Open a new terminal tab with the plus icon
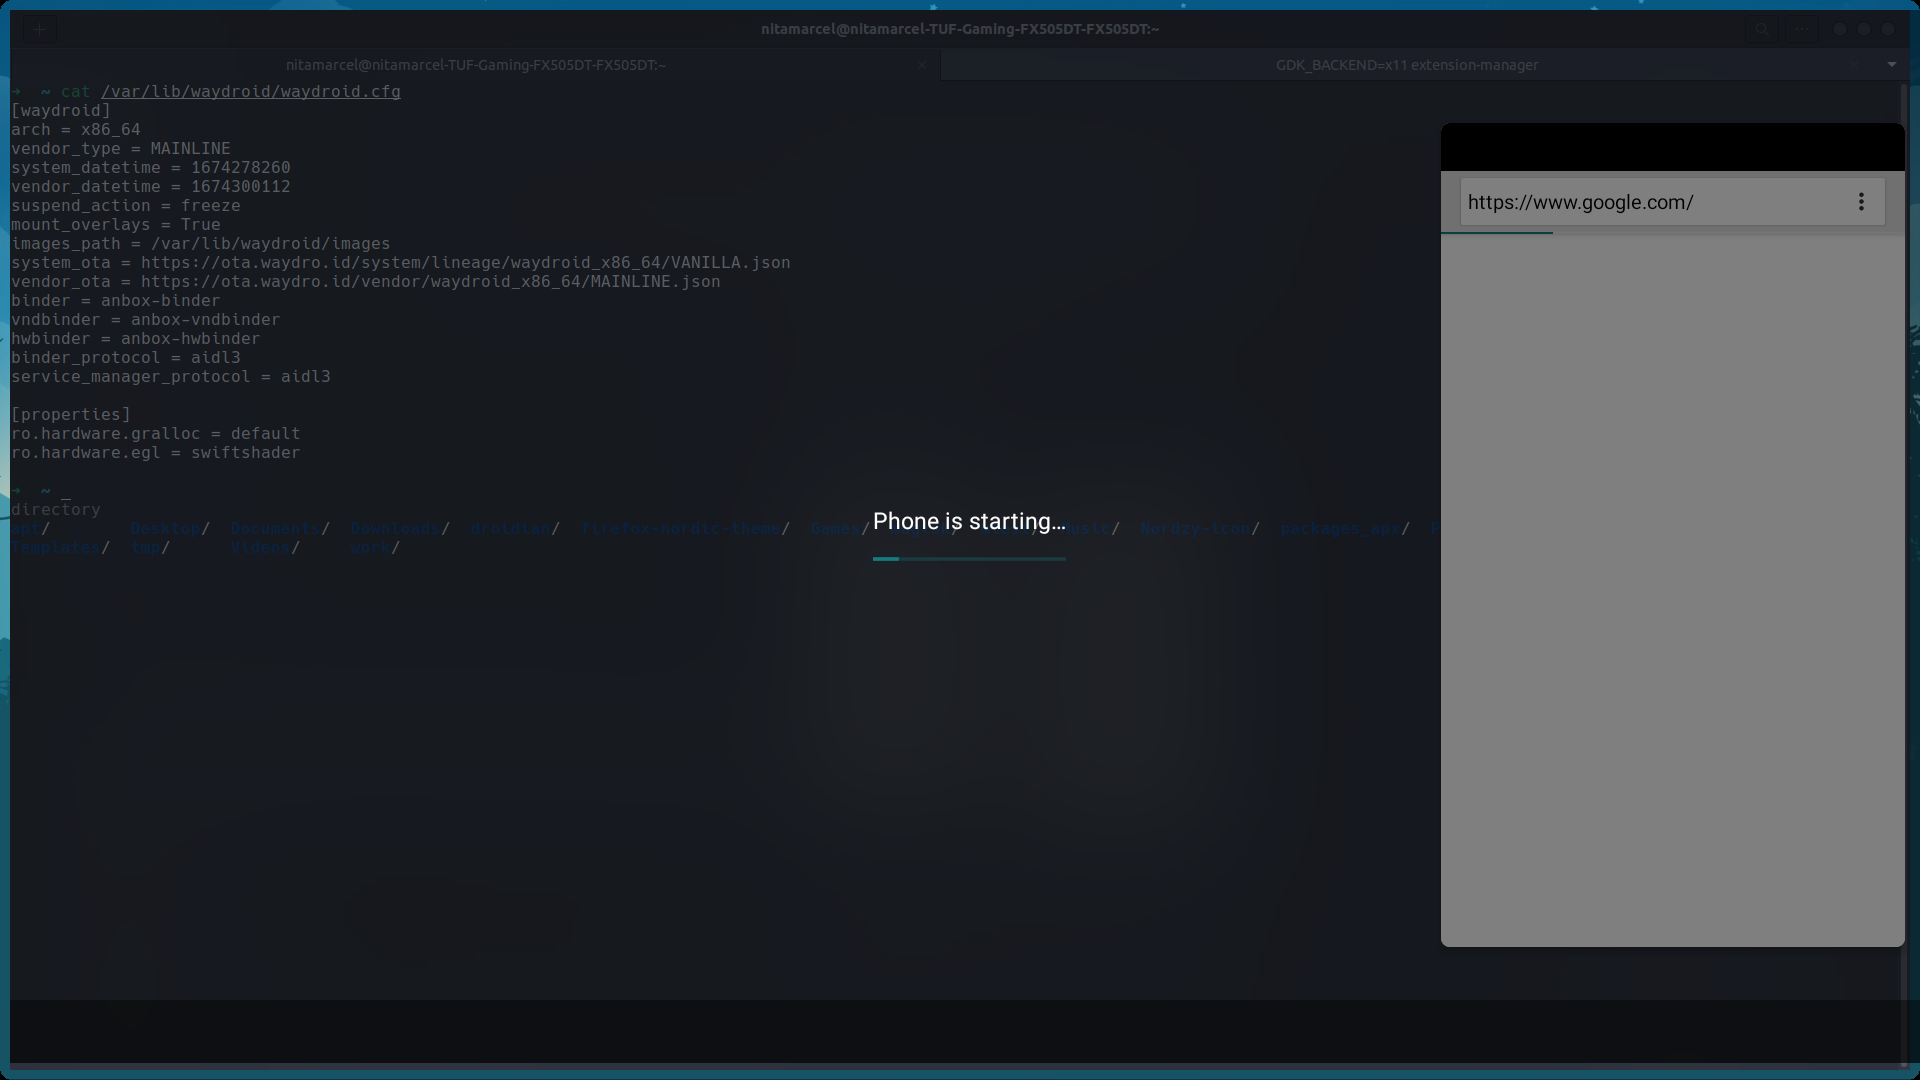 click(x=40, y=29)
